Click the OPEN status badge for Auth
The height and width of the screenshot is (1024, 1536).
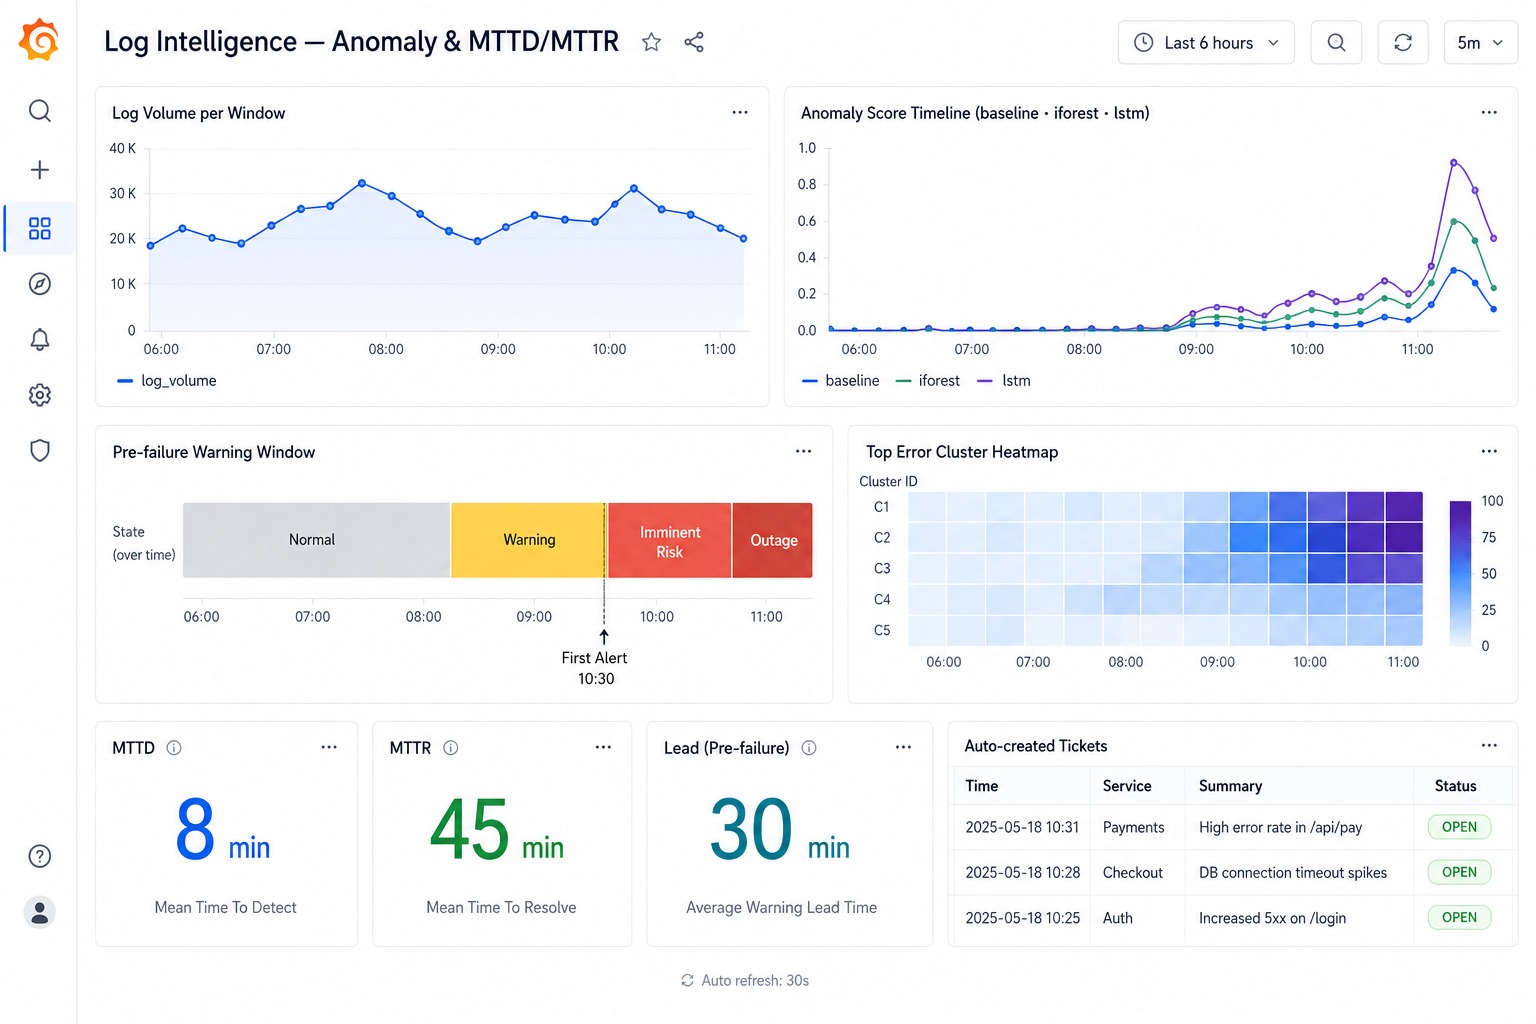(1459, 917)
